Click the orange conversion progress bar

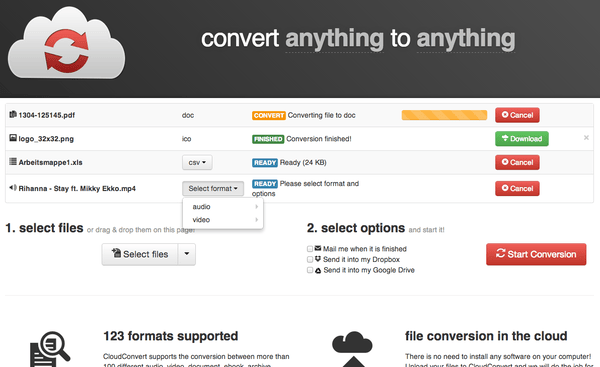click(444, 115)
